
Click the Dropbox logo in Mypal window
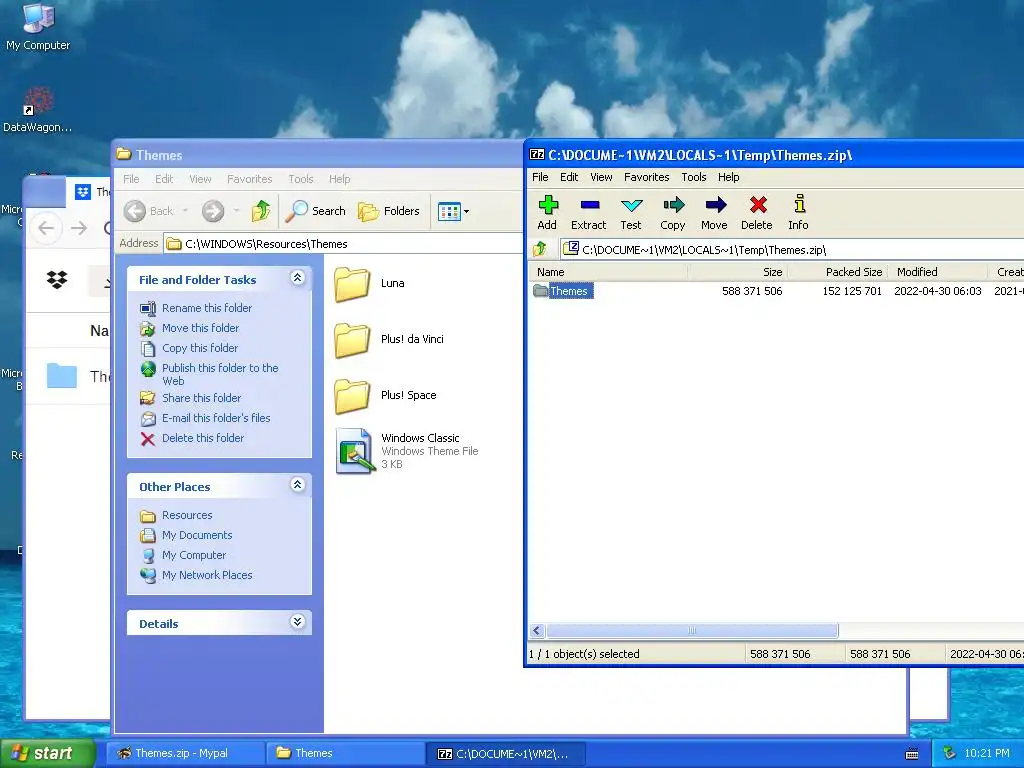pyautogui.click(x=57, y=280)
